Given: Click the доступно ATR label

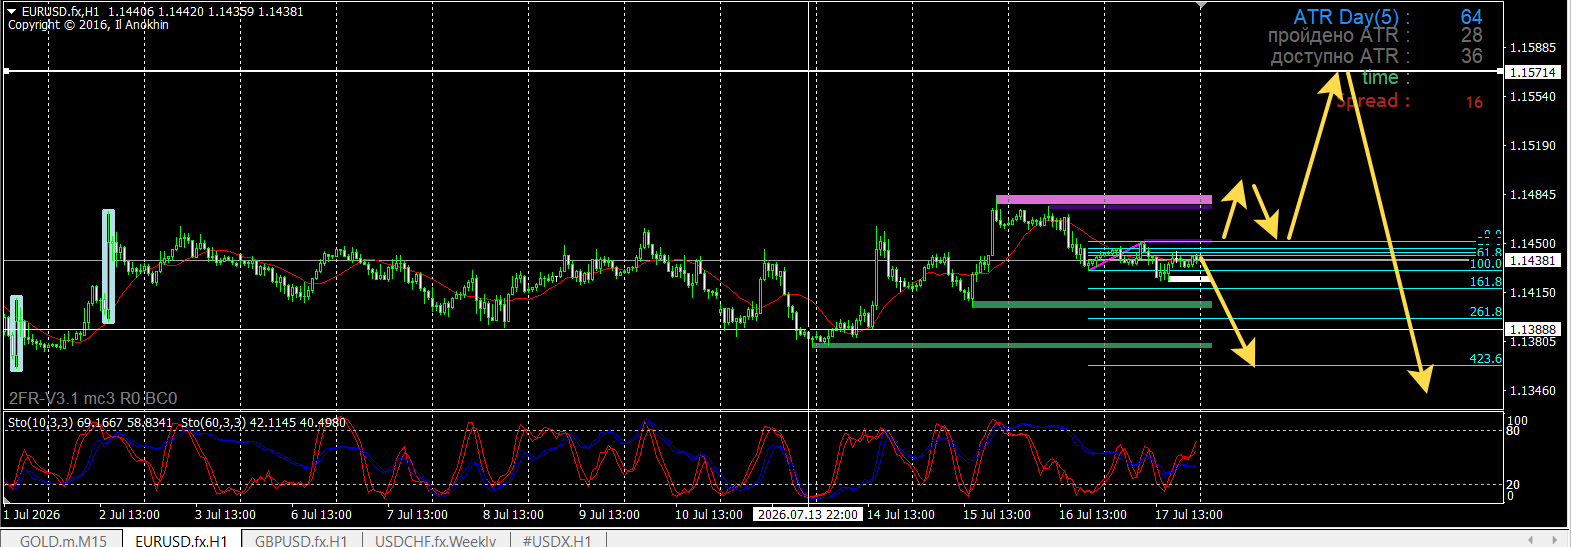Looking at the screenshot, I should click(1340, 57).
